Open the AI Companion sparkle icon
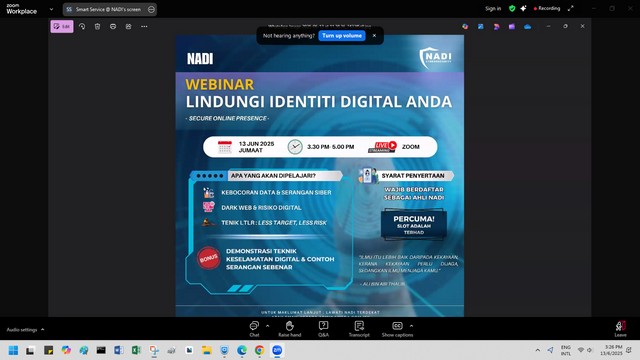This screenshot has height=360, width=640. (523, 8)
